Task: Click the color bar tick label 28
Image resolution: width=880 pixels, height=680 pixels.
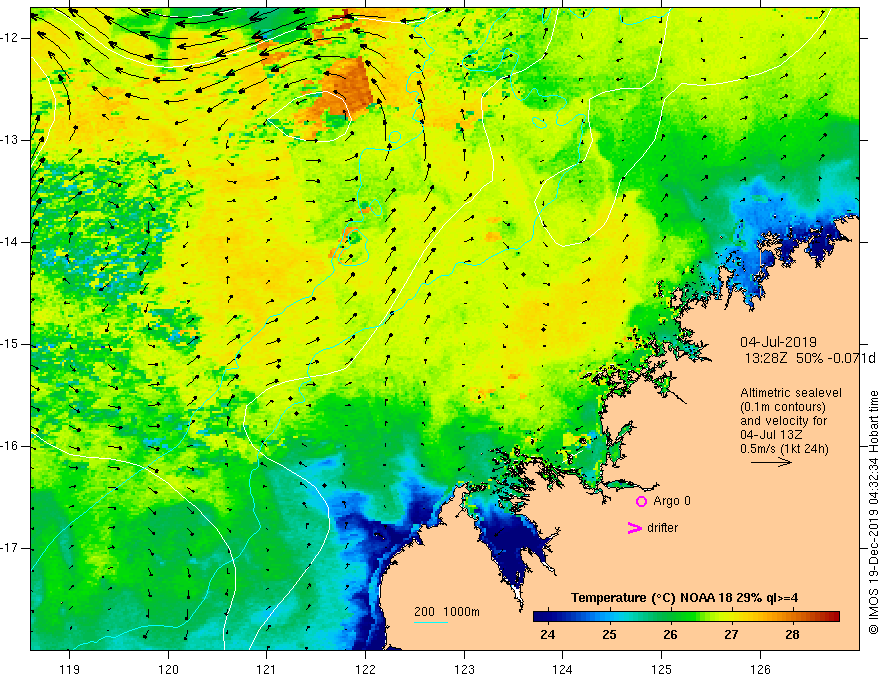Action: pos(792,635)
